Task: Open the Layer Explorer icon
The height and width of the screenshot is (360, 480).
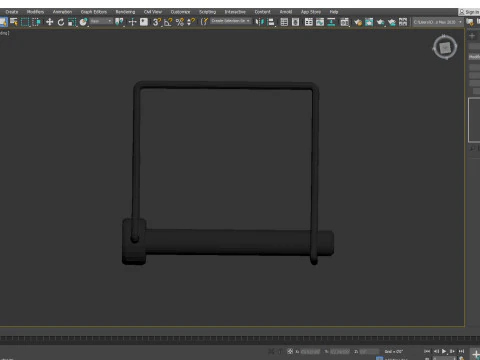Action: pyautogui.click(x=295, y=22)
